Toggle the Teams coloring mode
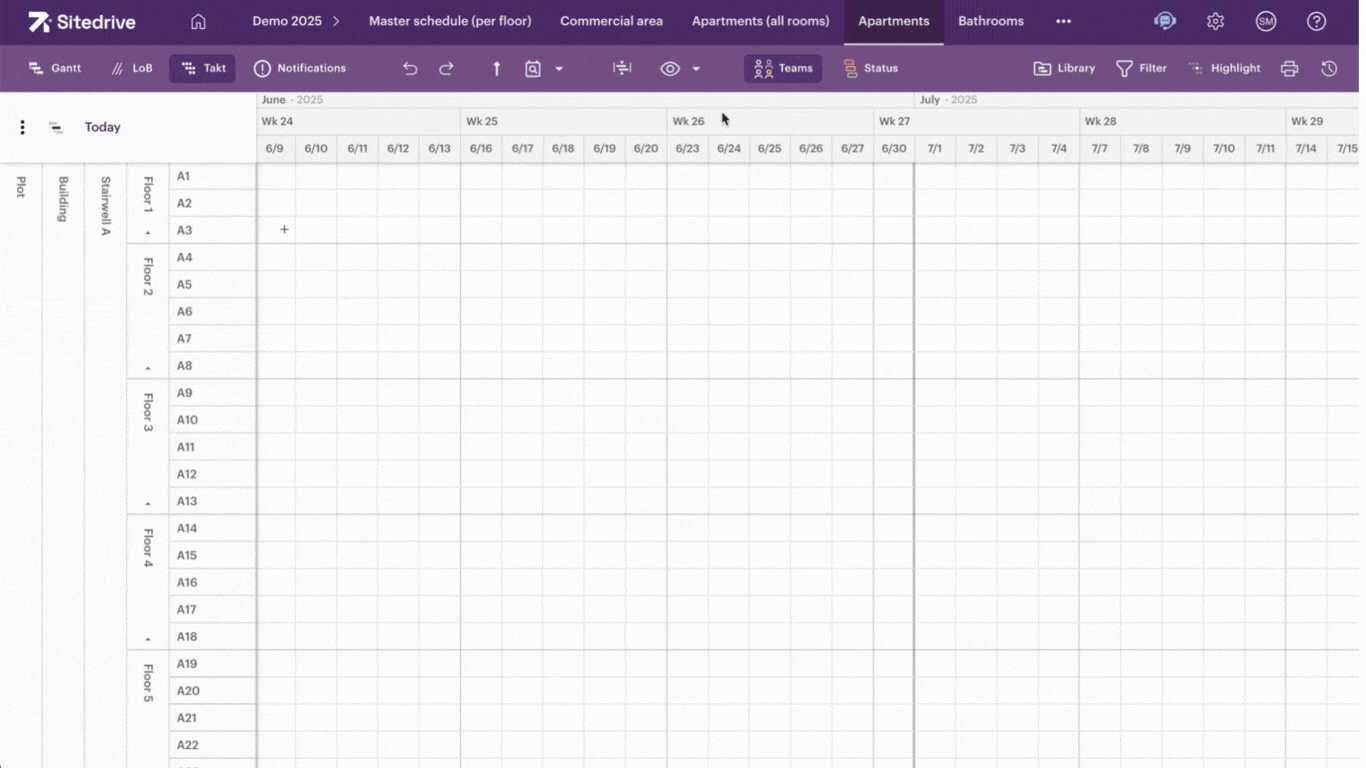1366x768 pixels. [783, 68]
